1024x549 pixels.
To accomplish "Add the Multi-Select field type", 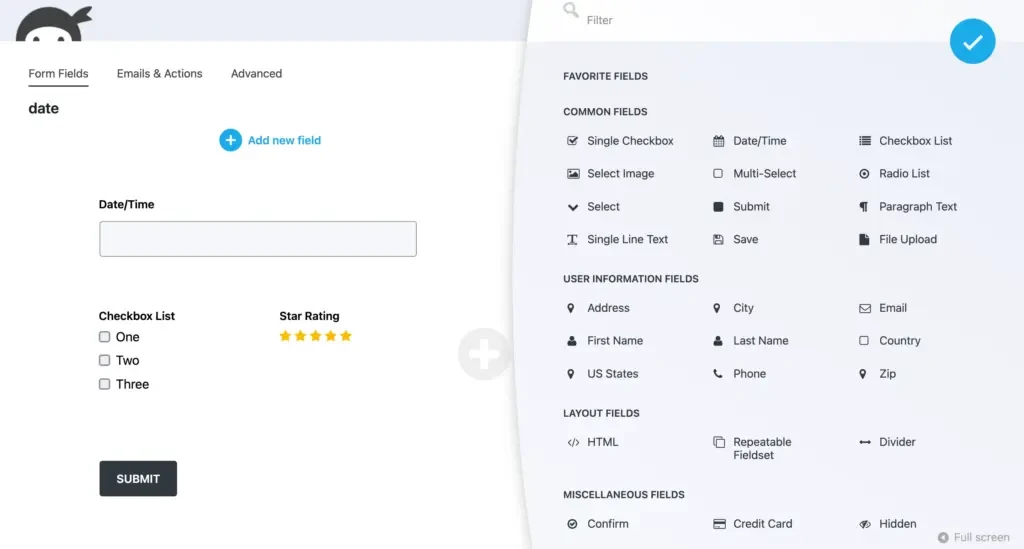I will [x=764, y=174].
